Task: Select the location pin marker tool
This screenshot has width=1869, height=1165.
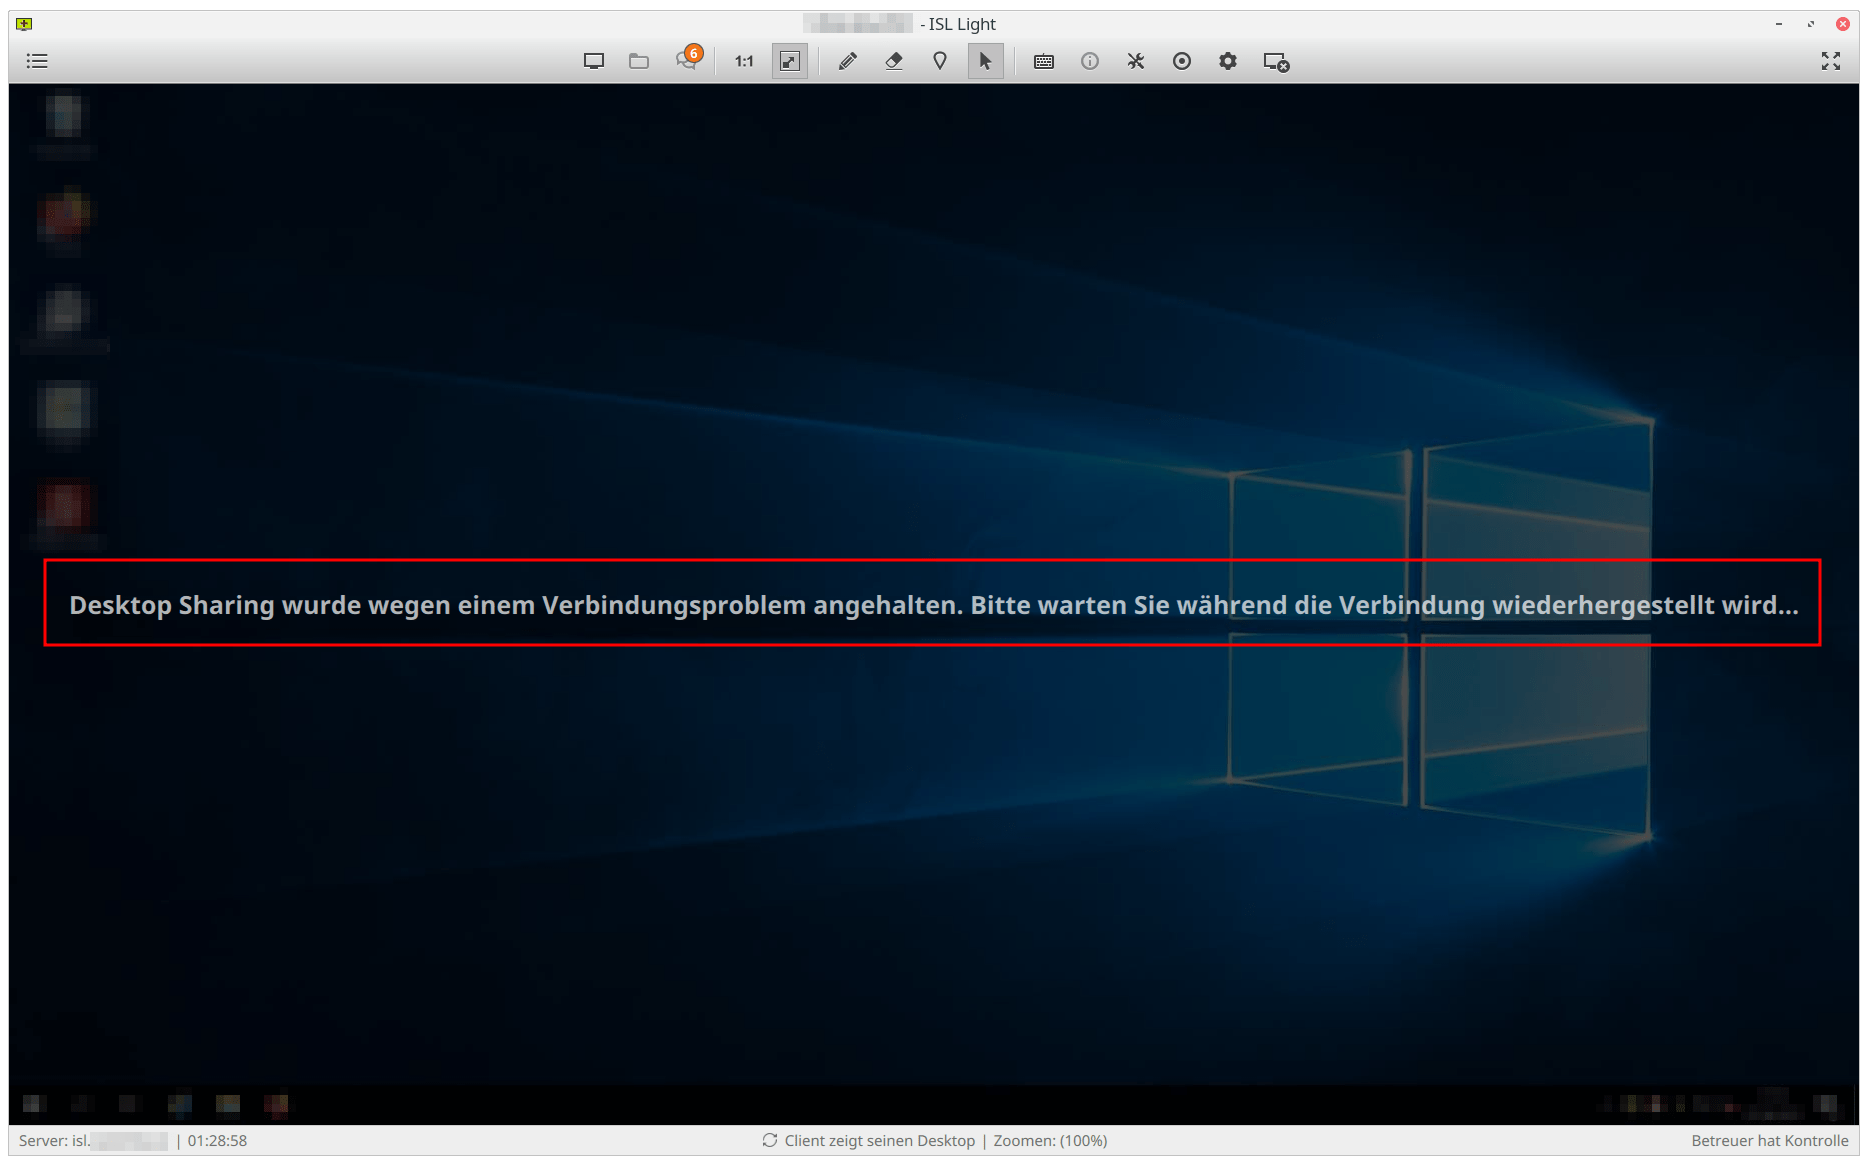Action: (x=940, y=61)
